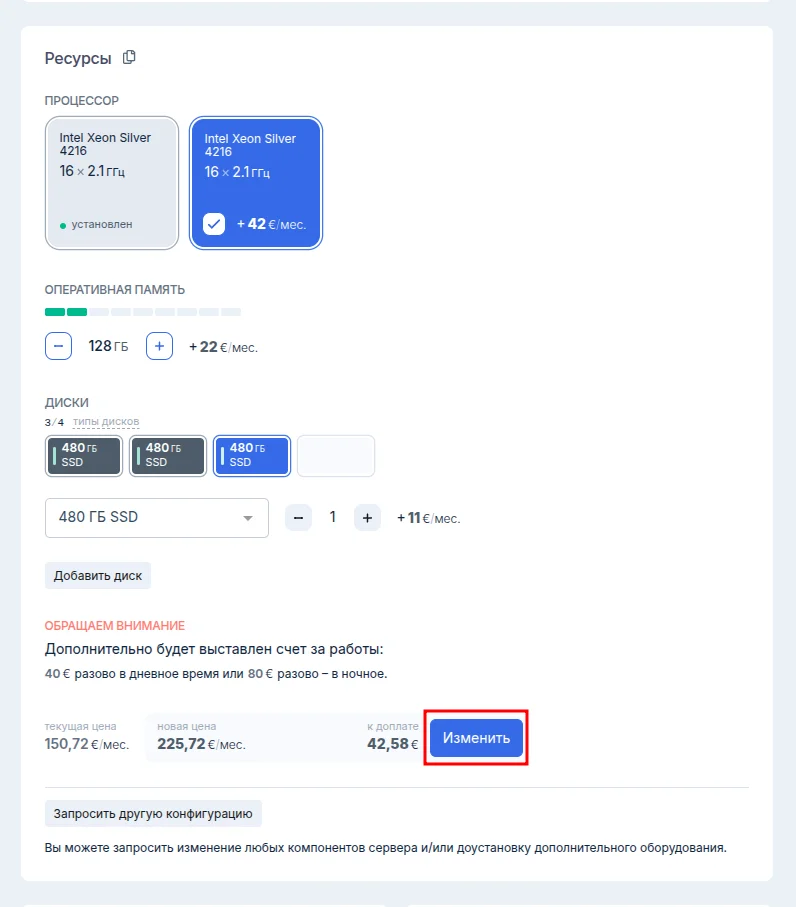
Task: Open the 480 ГБ SSD dropdown
Action: pos(157,518)
